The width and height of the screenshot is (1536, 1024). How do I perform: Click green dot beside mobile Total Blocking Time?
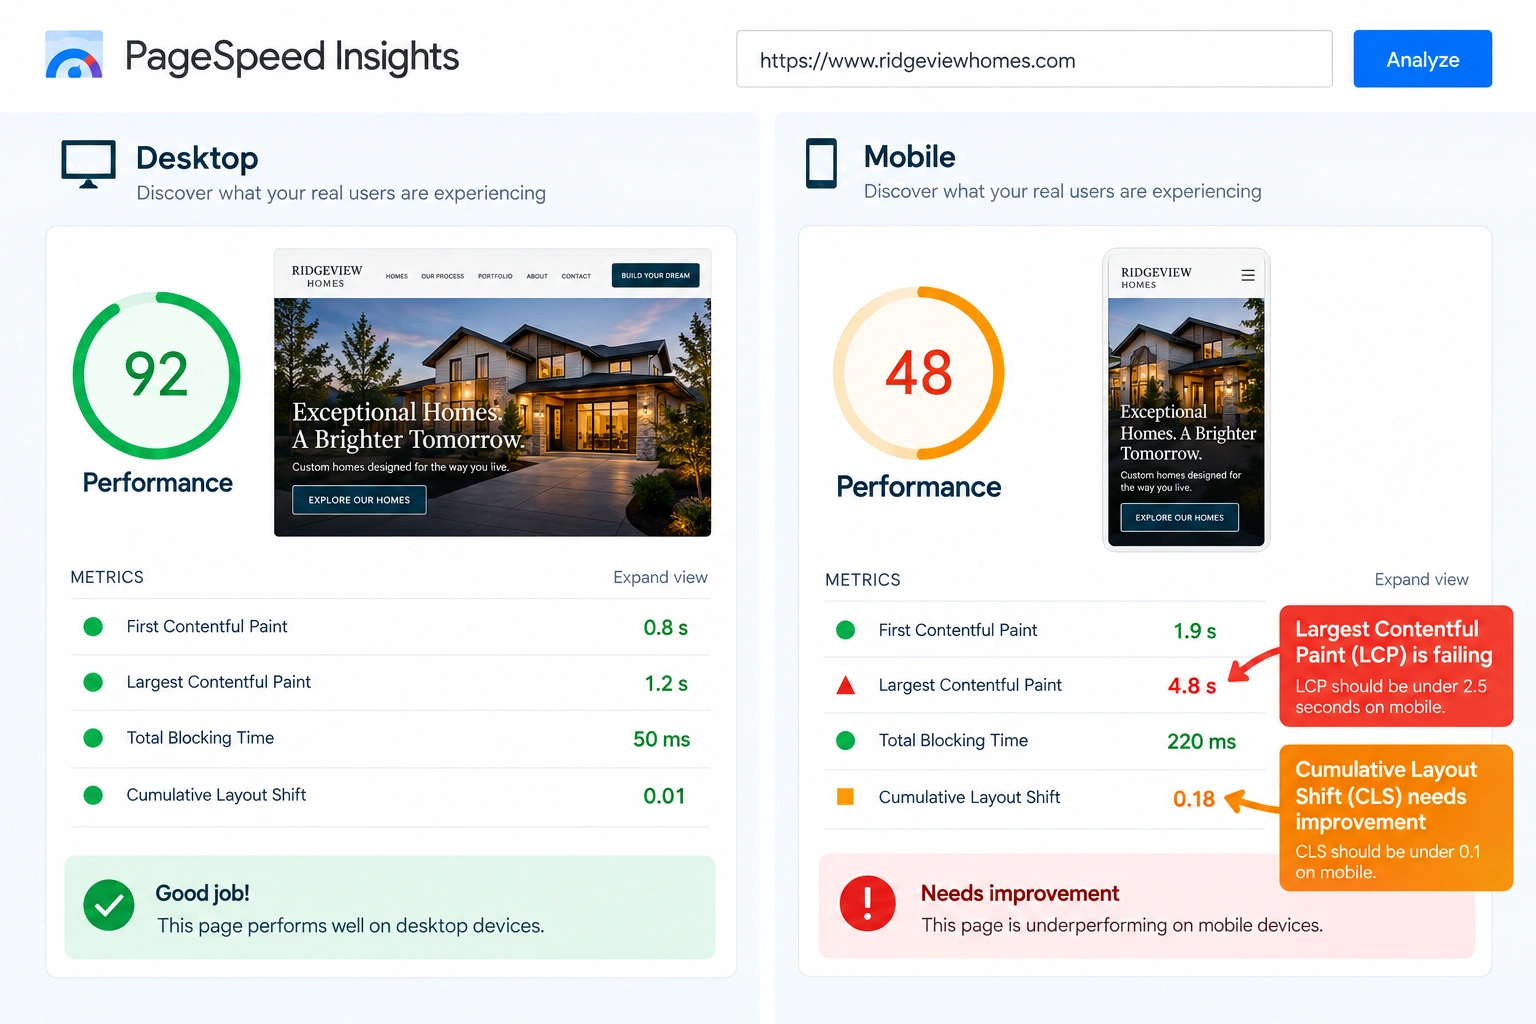pyautogui.click(x=845, y=740)
